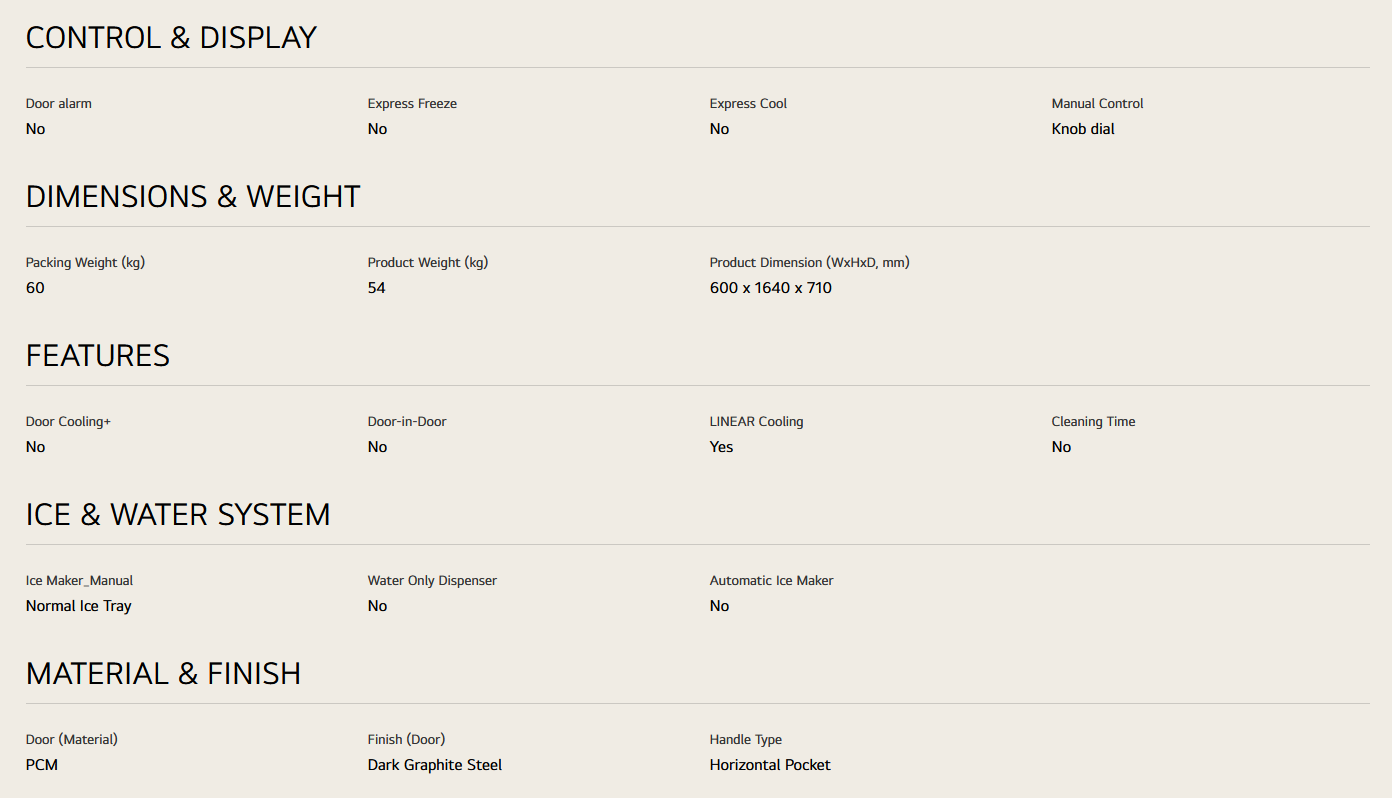Screen dimensions: 1392x798
Task: Select the Door Cooling+ label
Action: [68, 422]
